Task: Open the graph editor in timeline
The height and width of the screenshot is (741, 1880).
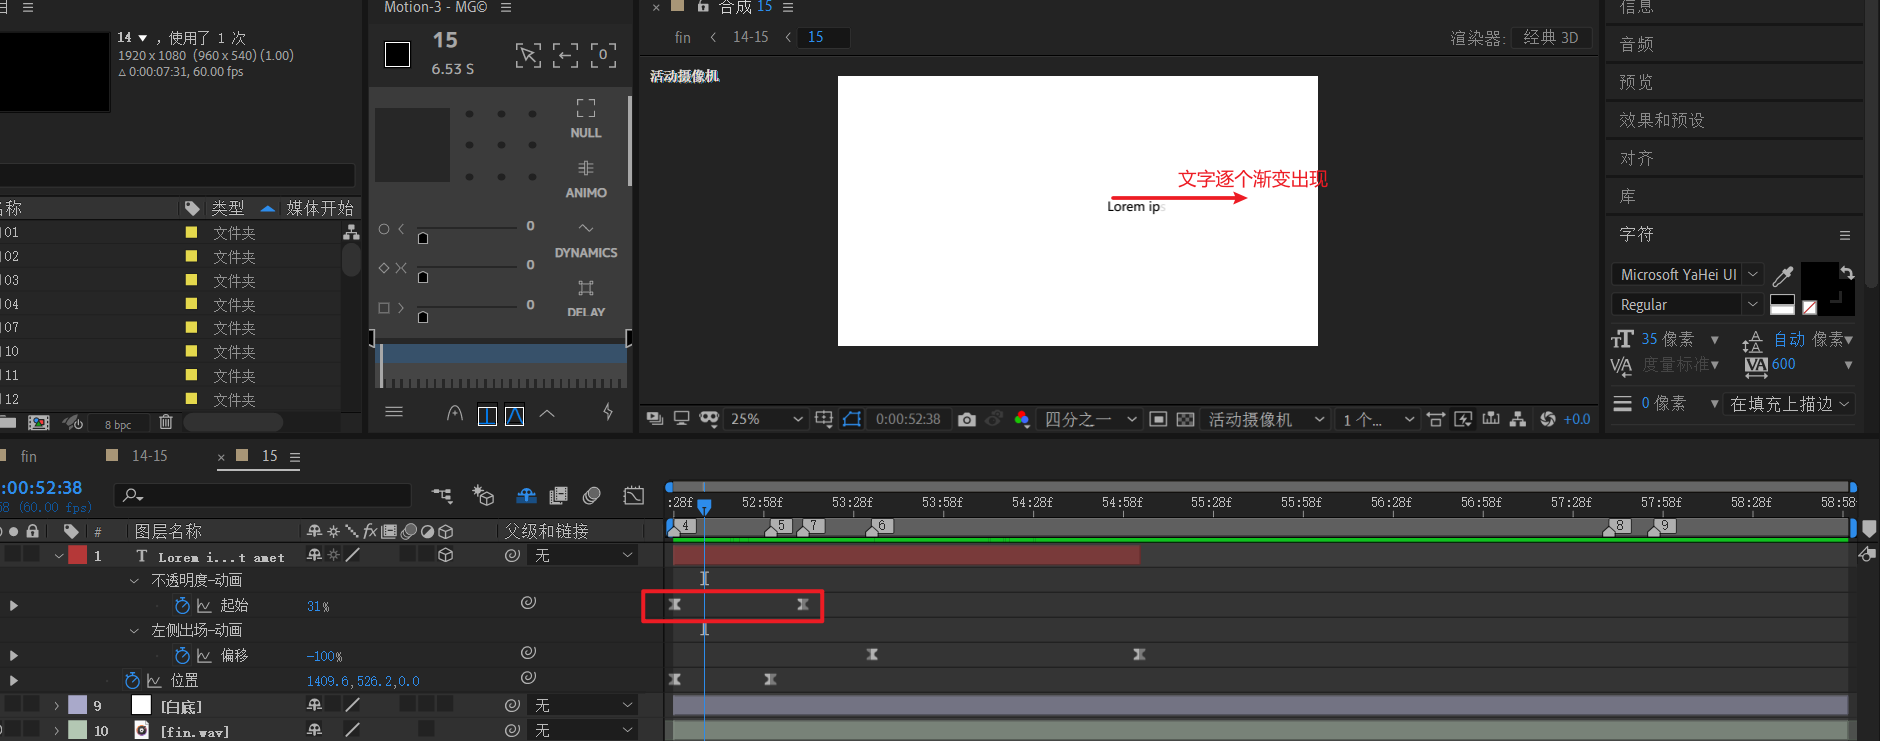Action: (x=634, y=495)
